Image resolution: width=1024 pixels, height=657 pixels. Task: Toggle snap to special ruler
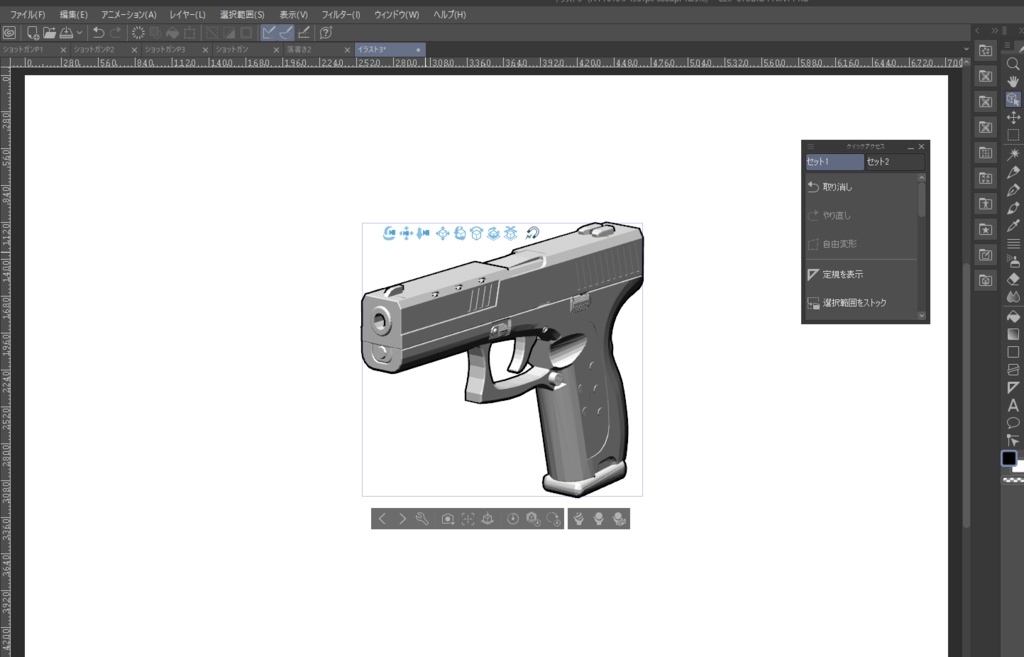pos(286,33)
